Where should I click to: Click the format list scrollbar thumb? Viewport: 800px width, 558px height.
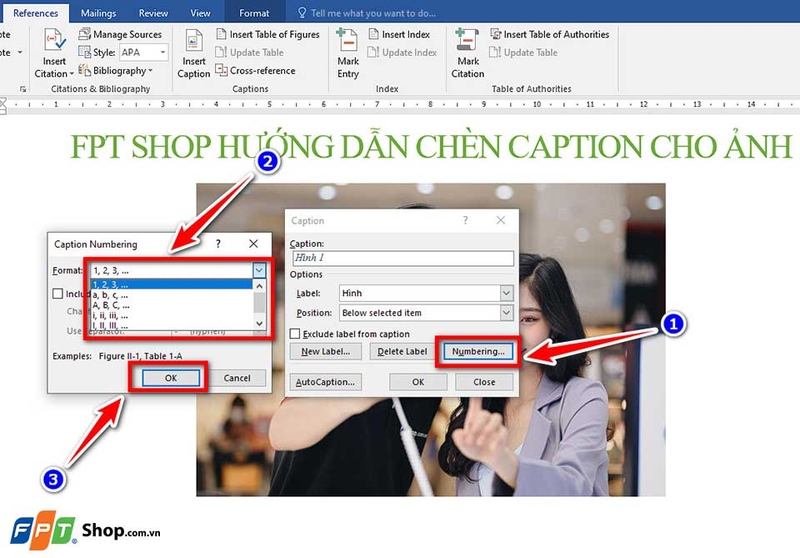[x=259, y=302]
